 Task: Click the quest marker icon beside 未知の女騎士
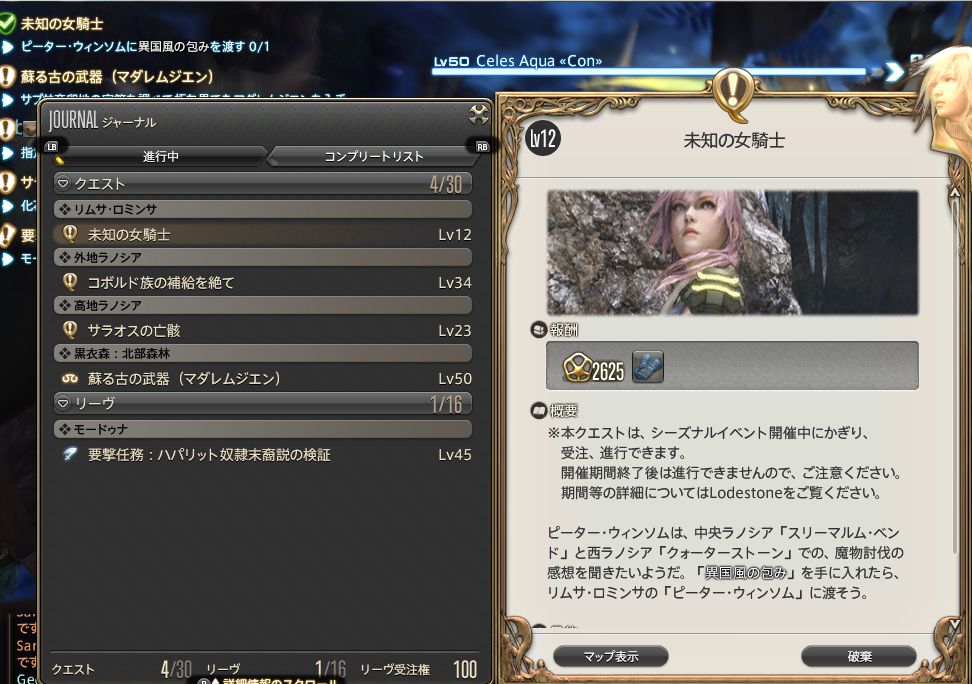coord(70,234)
